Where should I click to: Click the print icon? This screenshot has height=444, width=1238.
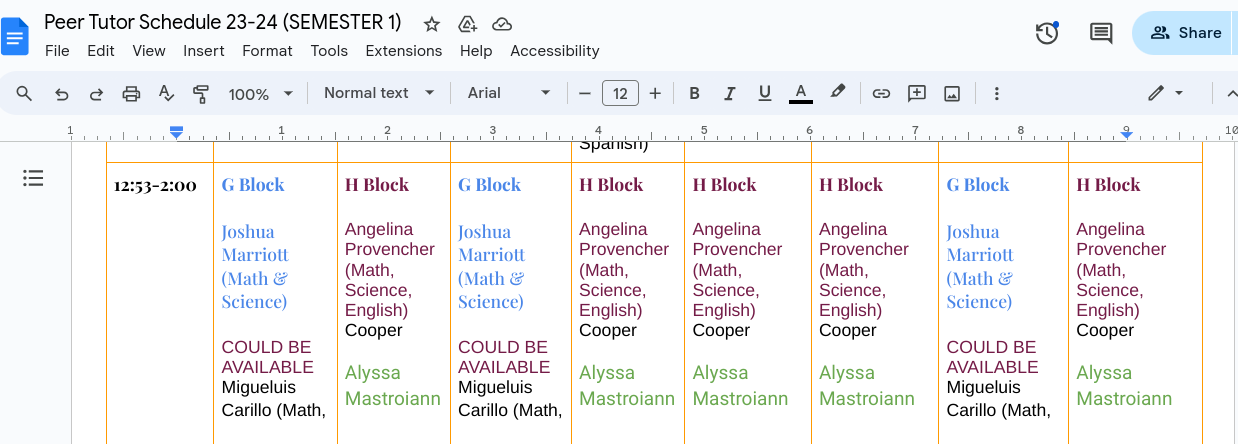pyautogui.click(x=131, y=94)
